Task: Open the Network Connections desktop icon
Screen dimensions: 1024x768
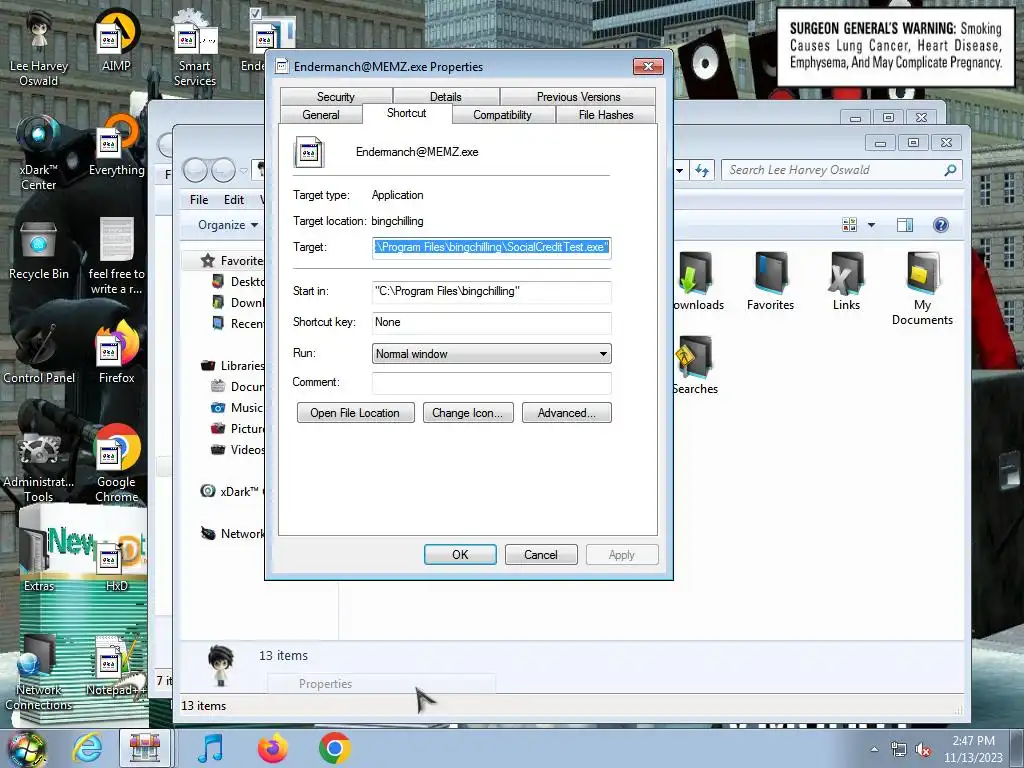Action: coord(39,672)
